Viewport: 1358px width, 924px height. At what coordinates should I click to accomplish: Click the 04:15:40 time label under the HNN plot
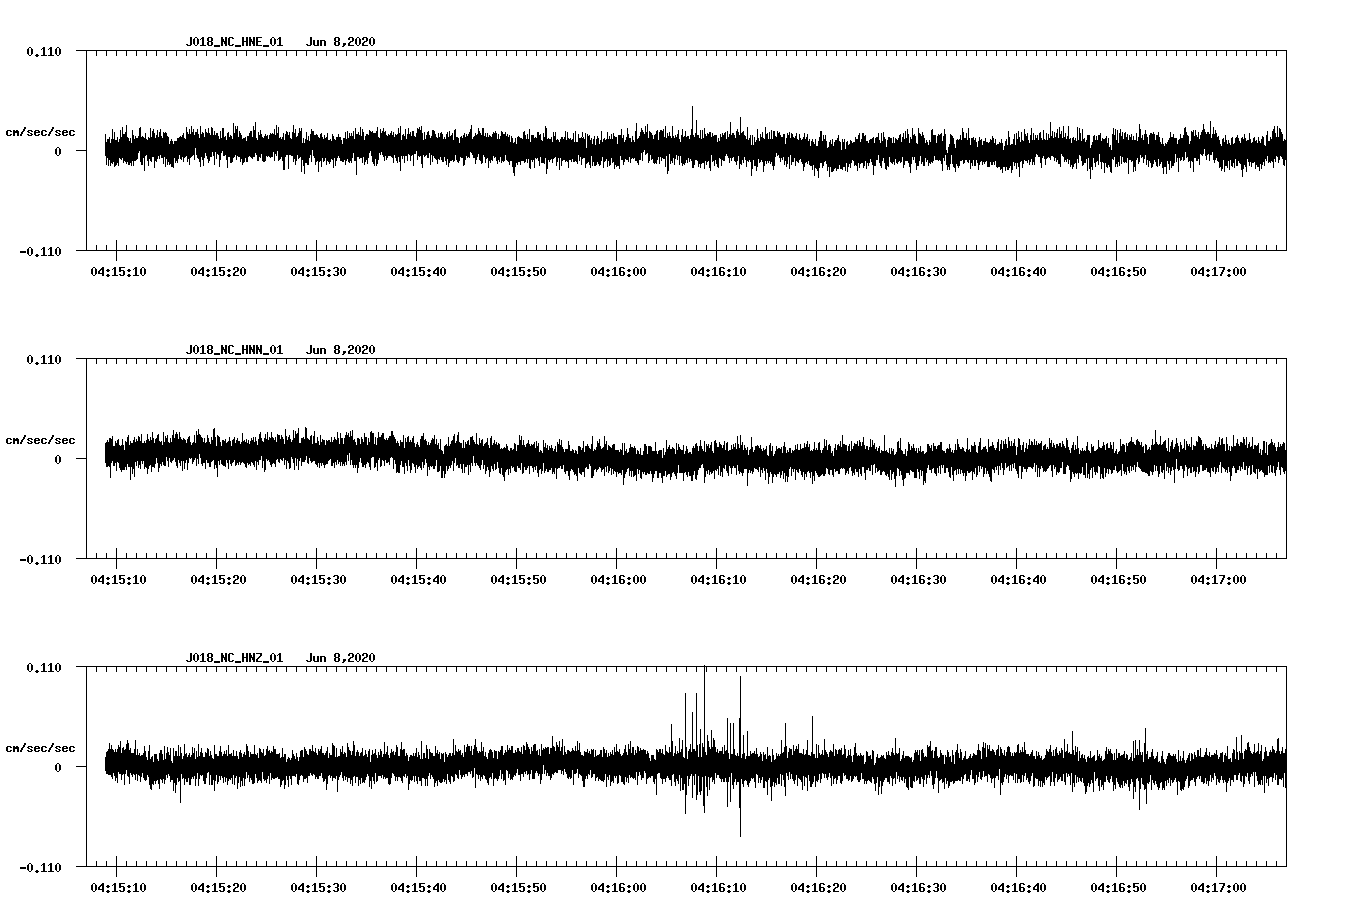[418, 580]
